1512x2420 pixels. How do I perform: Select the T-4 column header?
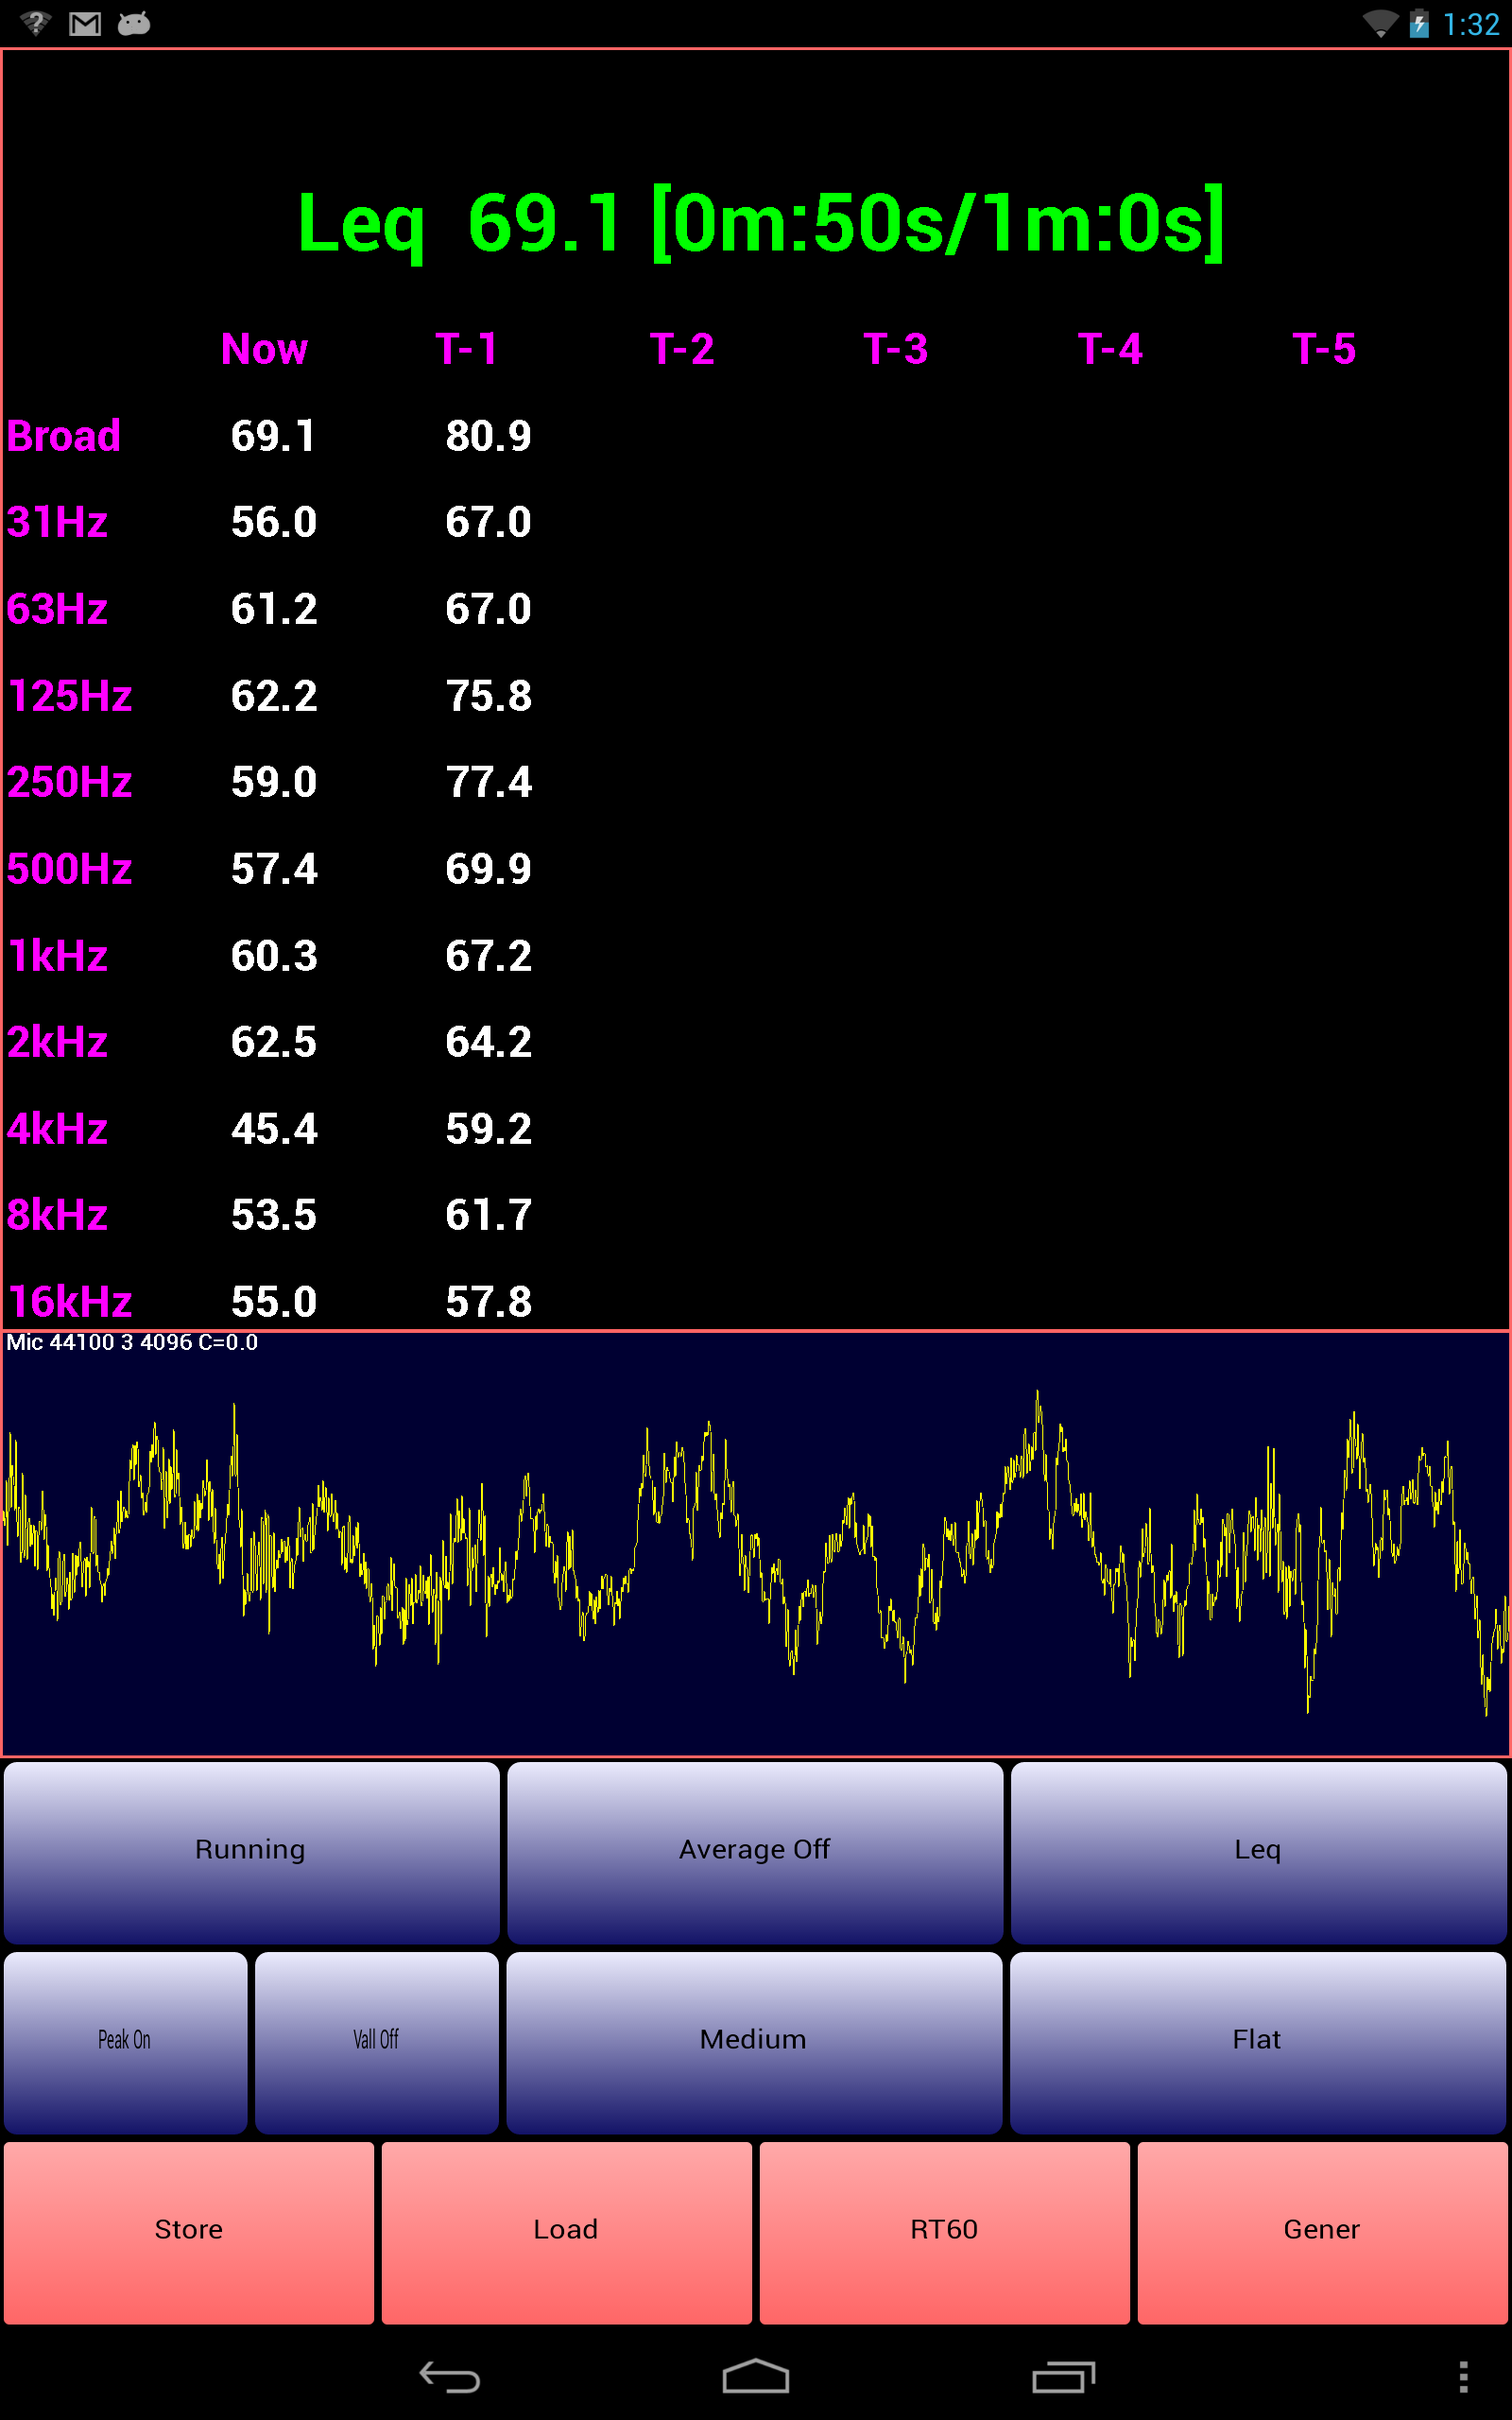click(x=1110, y=349)
